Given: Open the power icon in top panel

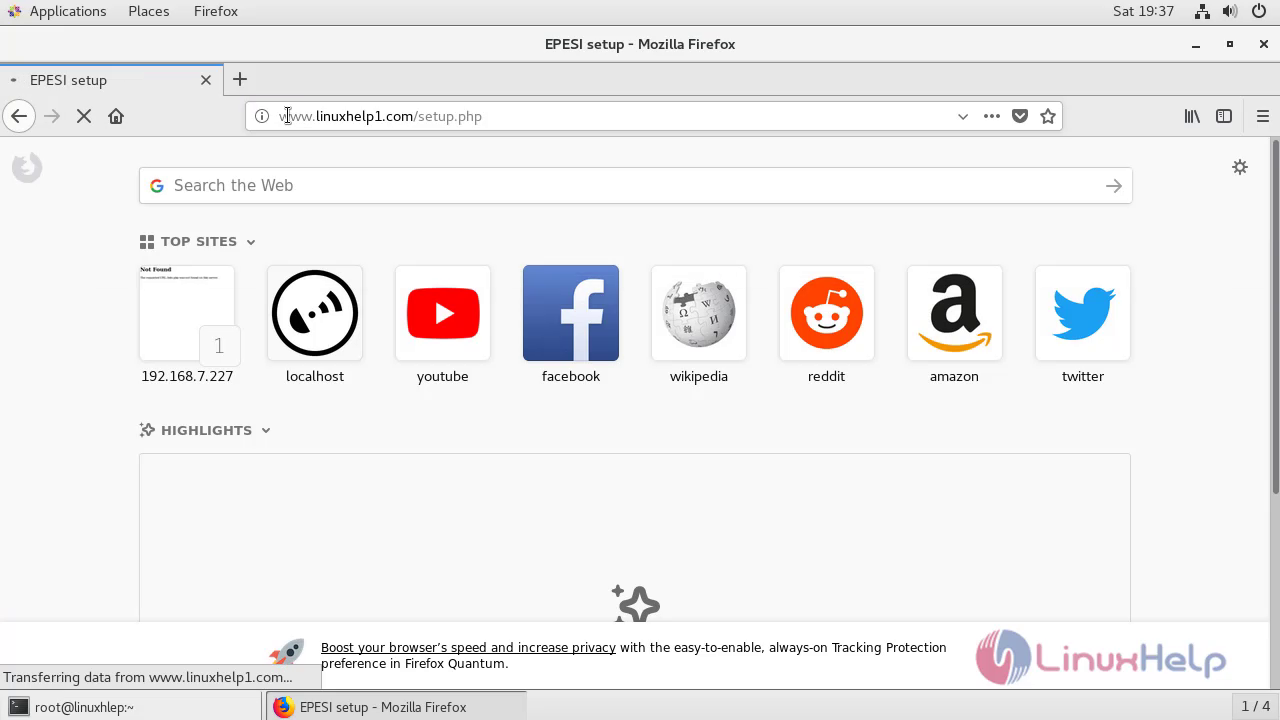Looking at the screenshot, I should [x=1258, y=11].
